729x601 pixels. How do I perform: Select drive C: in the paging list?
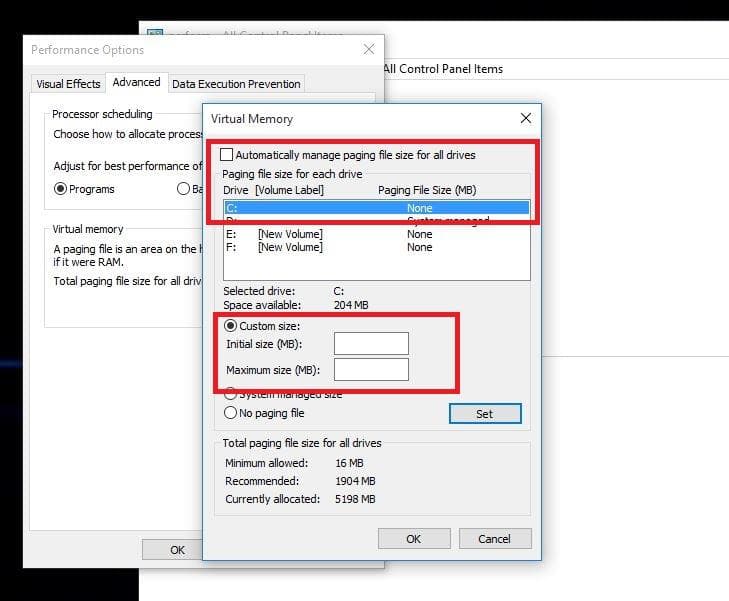(375, 208)
